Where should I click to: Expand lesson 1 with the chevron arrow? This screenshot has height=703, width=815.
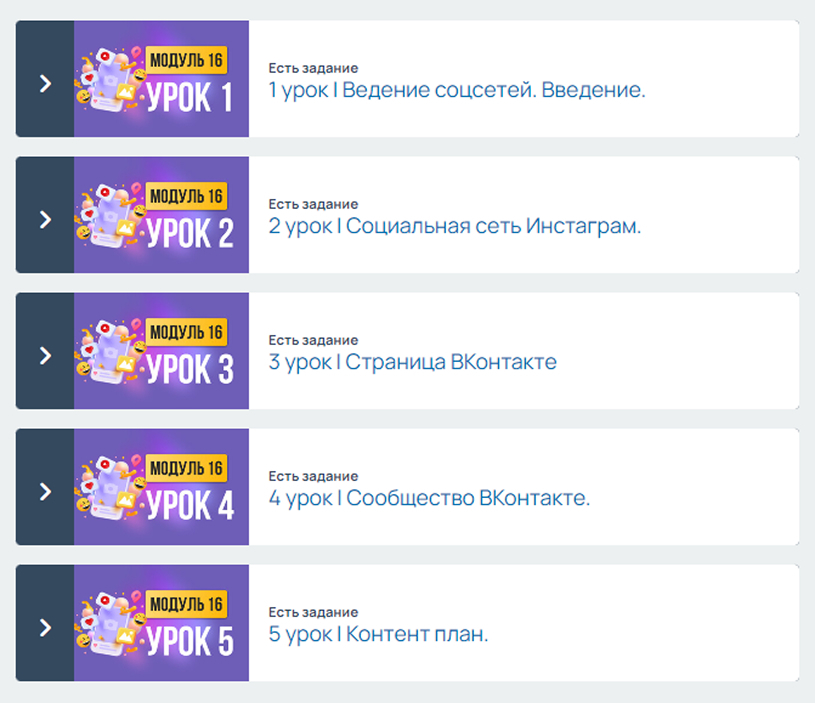pyautogui.click(x=45, y=83)
